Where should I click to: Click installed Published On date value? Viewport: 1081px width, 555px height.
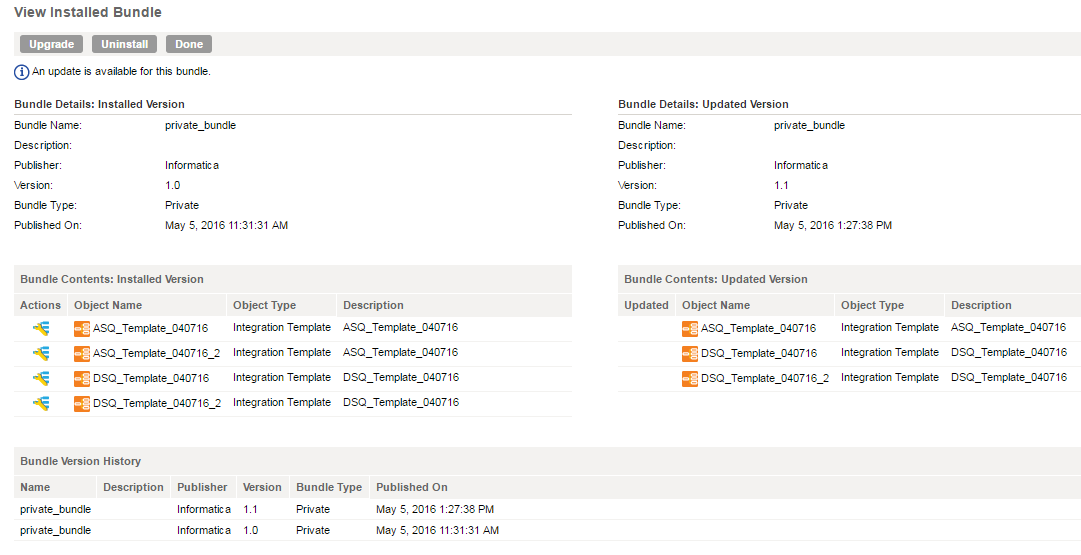[x=227, y=225]
